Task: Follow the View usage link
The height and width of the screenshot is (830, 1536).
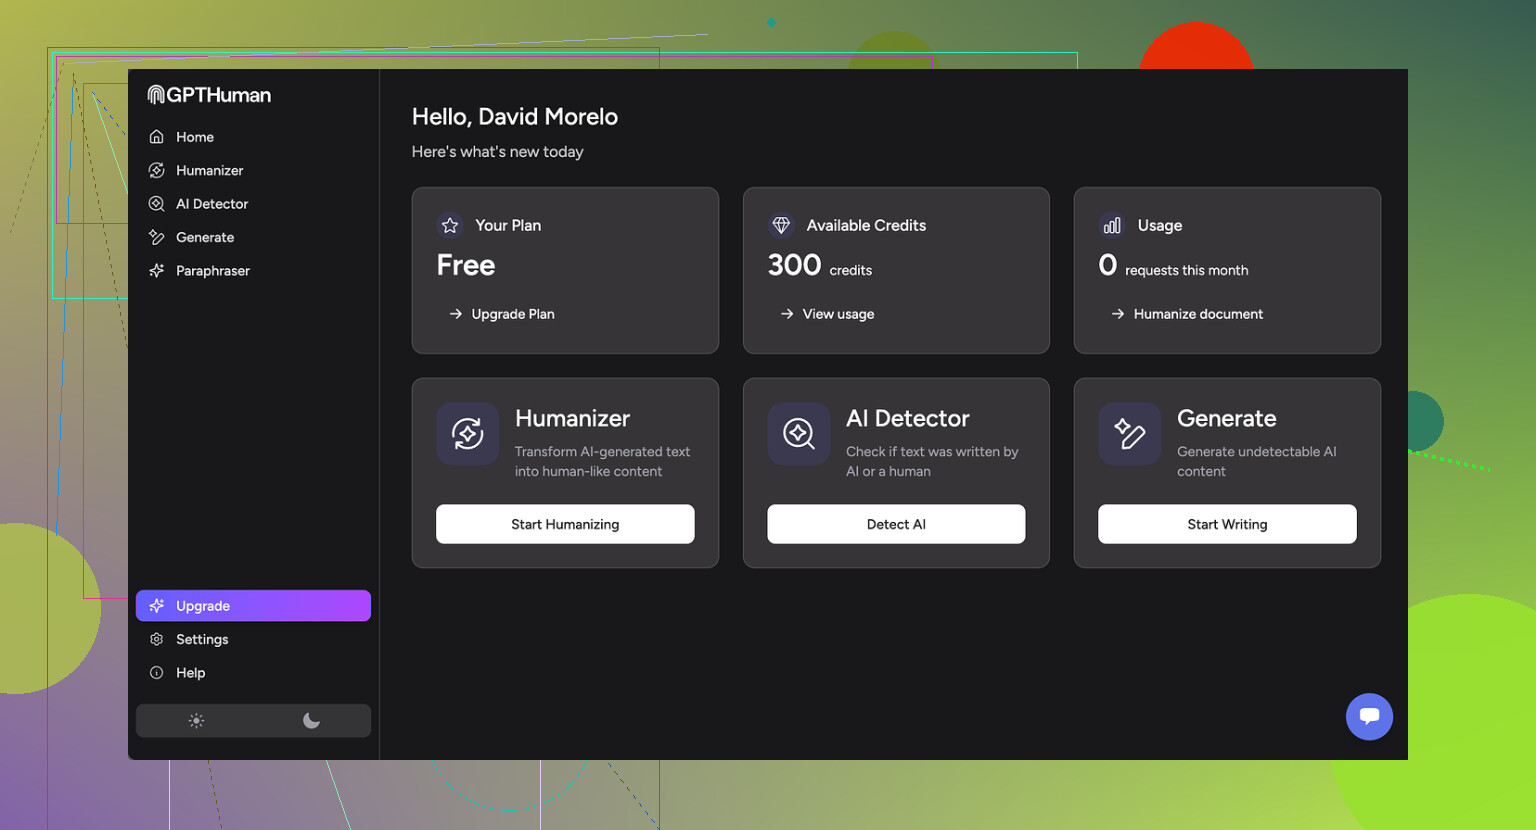Action: (837, 314)
